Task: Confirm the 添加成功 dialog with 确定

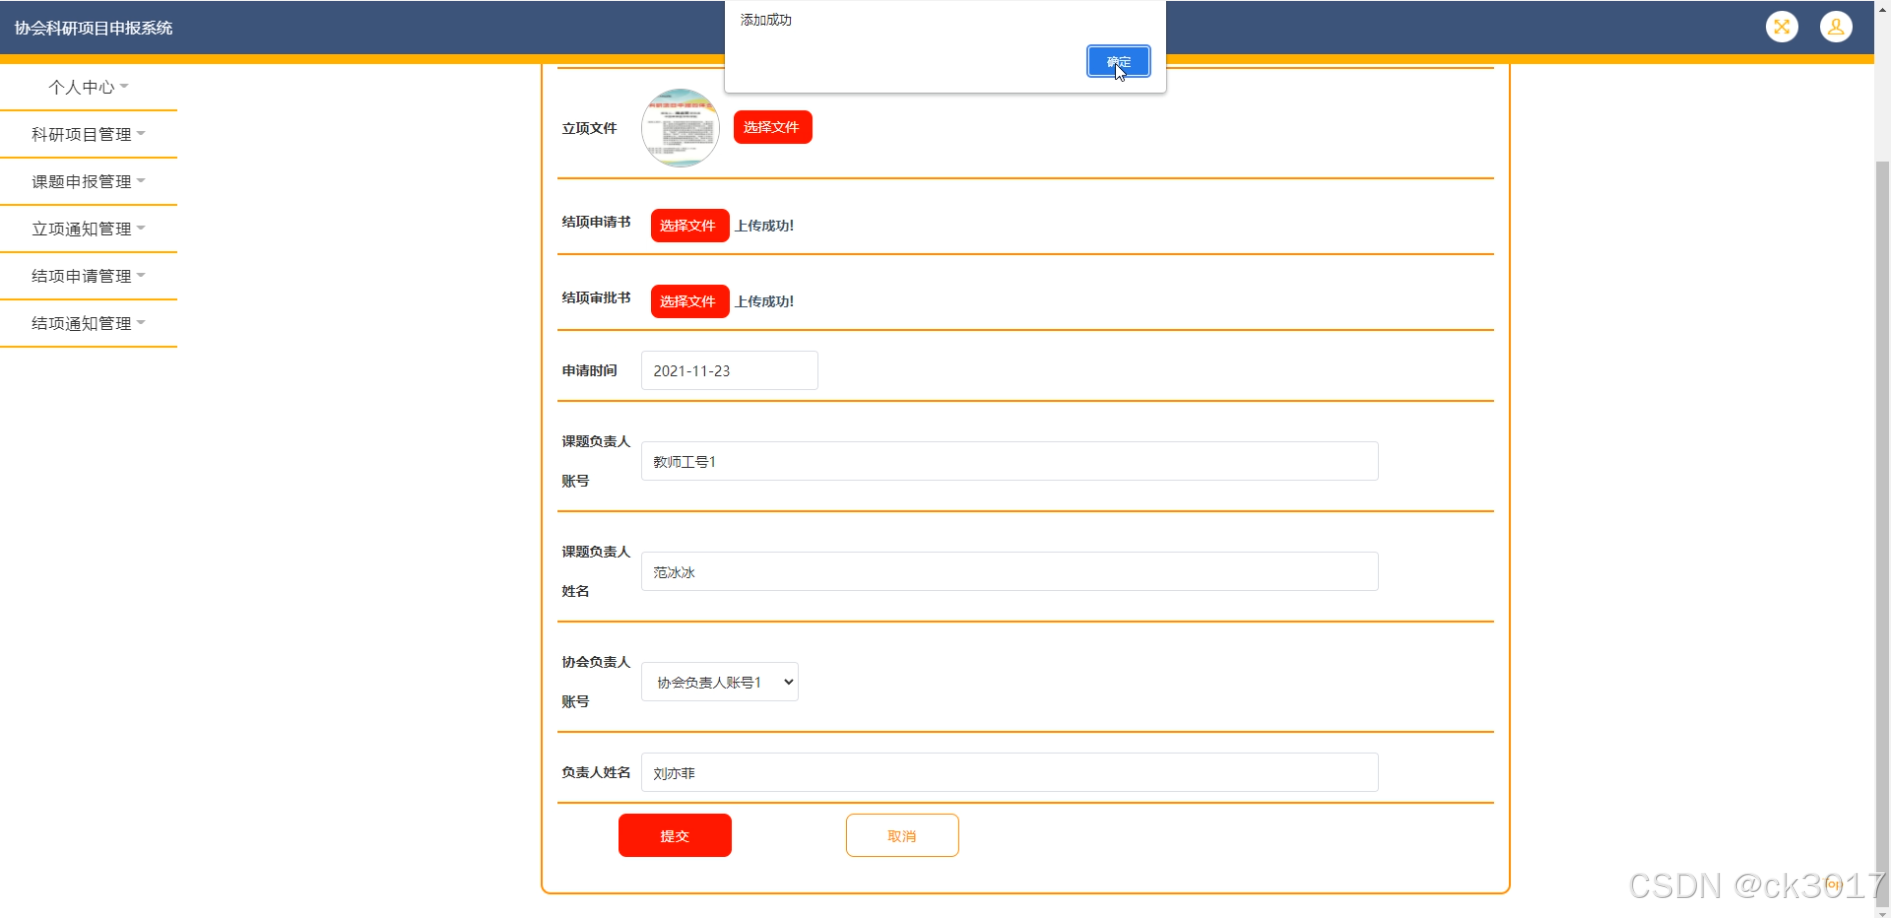Action: pos(1118,62)
